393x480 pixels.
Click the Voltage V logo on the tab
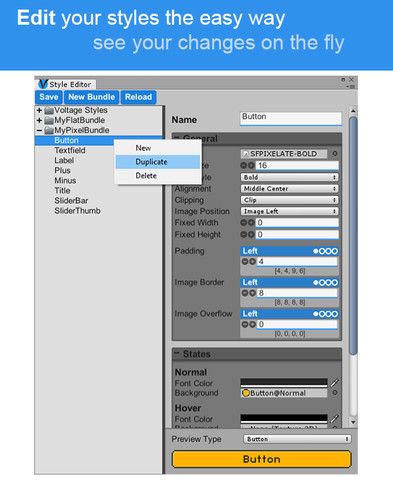[x=43, y=84]
